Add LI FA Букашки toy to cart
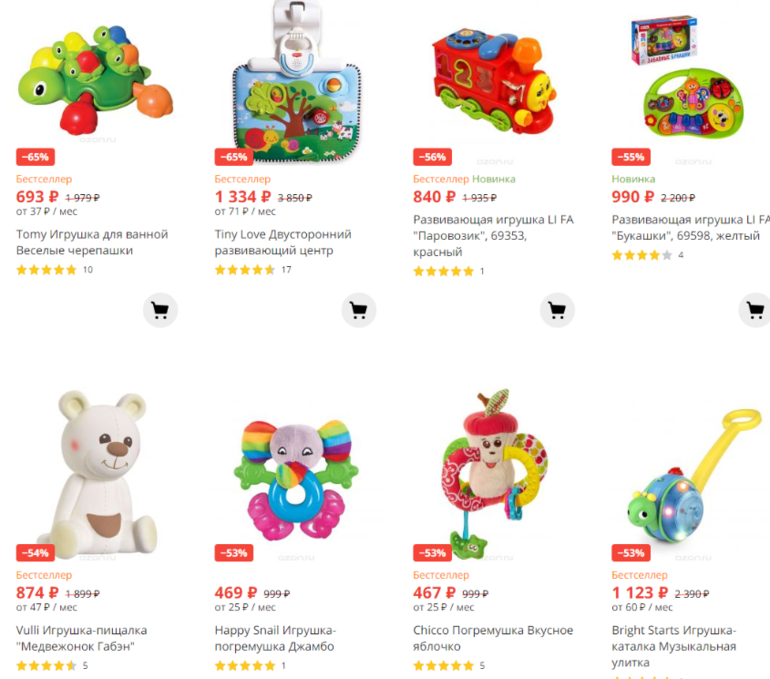 click(755, 310)
